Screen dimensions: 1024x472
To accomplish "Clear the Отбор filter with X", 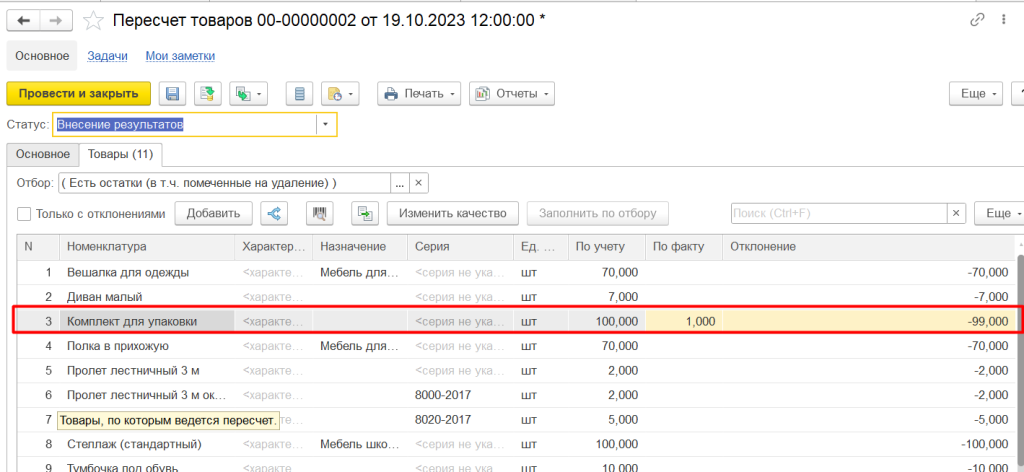I will click(419, 183).
